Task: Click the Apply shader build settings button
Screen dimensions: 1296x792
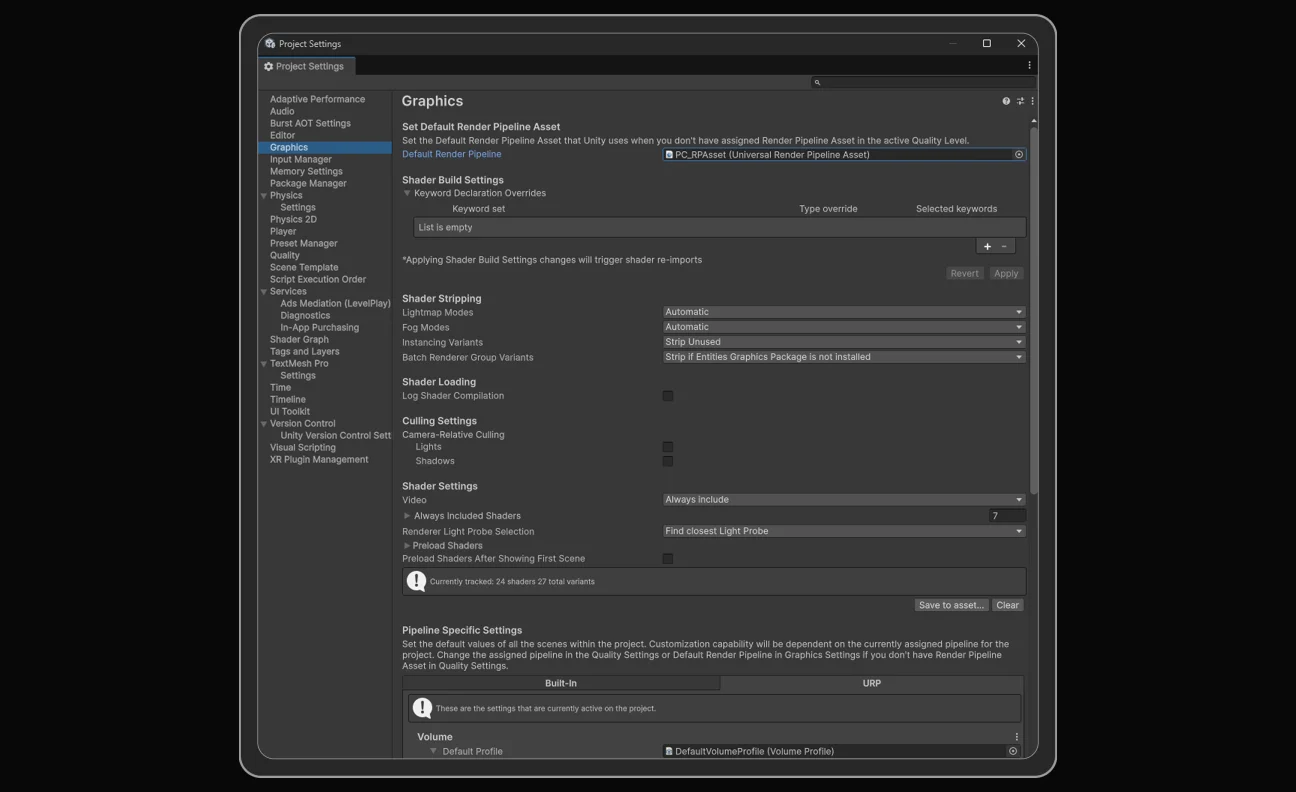Action: point(1006,273)
